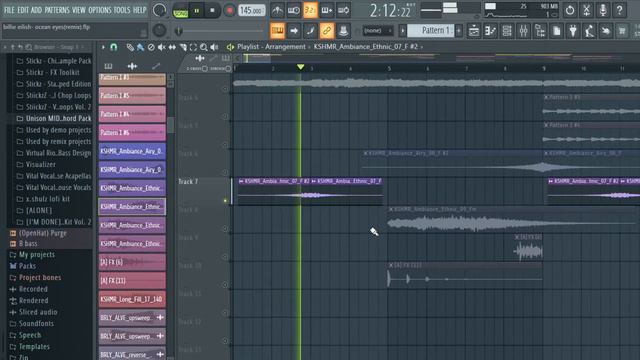Open the PATTERNS menu
Screen dimensions: 640x360
57,10
